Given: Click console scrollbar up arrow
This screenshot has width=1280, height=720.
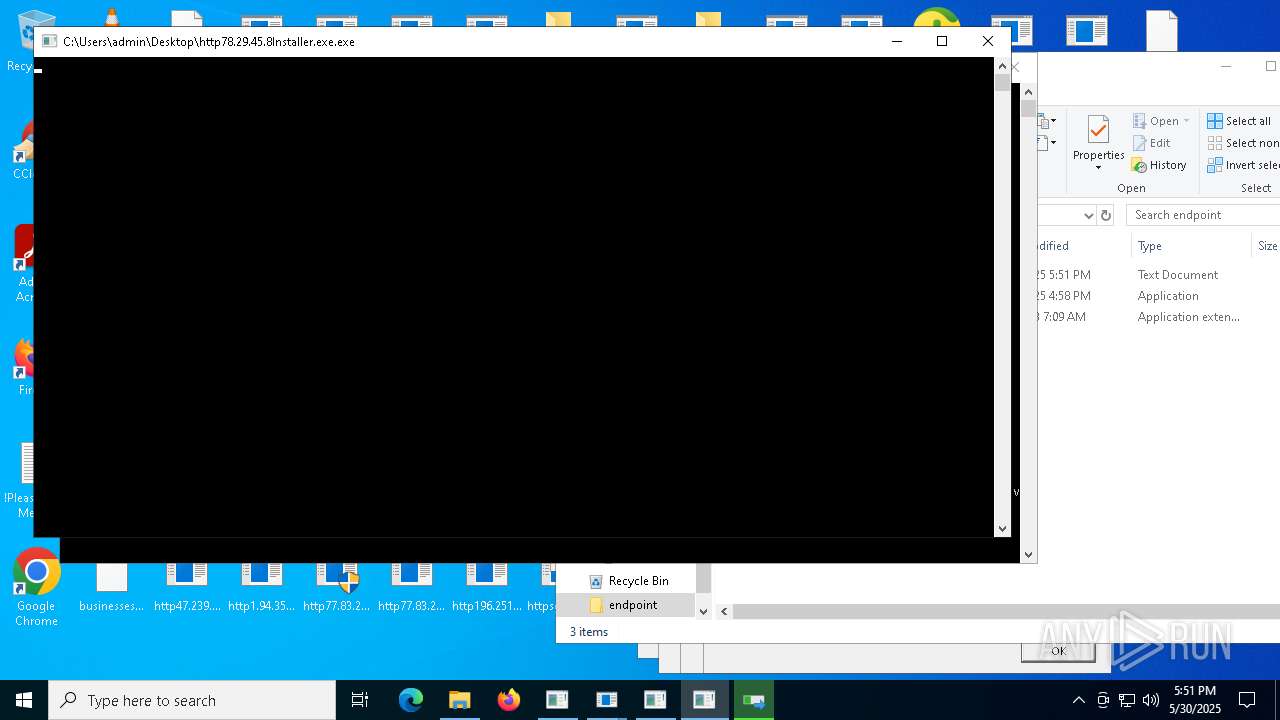Looking at the screenshot, I should pyautogui.click(x=1002, y=65).
